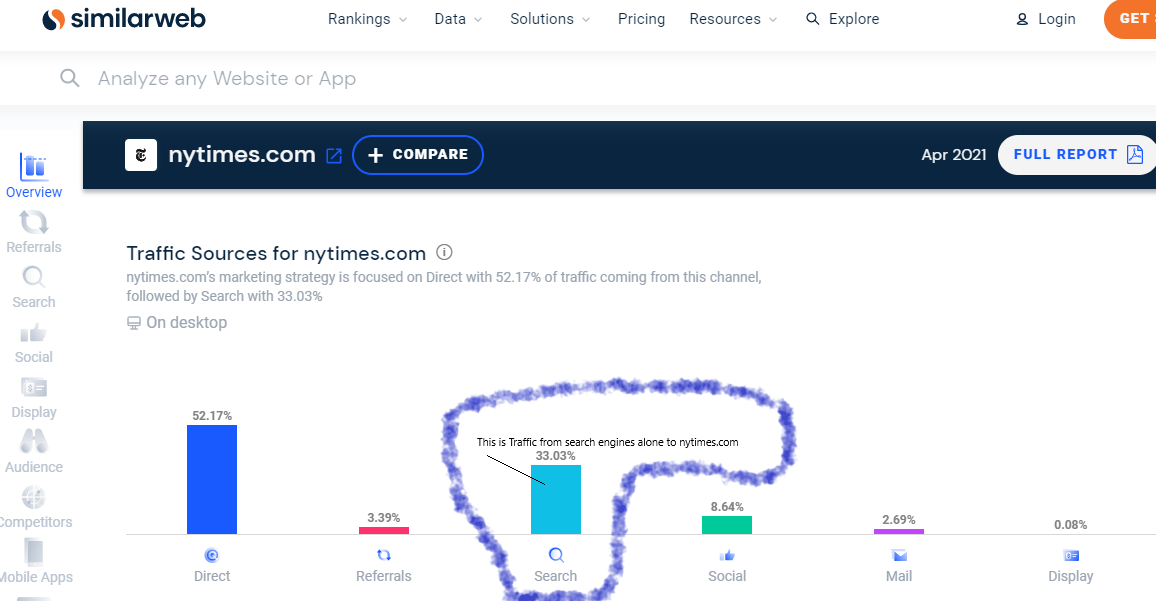Open the Overview sidebar icon
Image resolution: width=1156 pixels, height=601 pixels.
tap(34, 167)
